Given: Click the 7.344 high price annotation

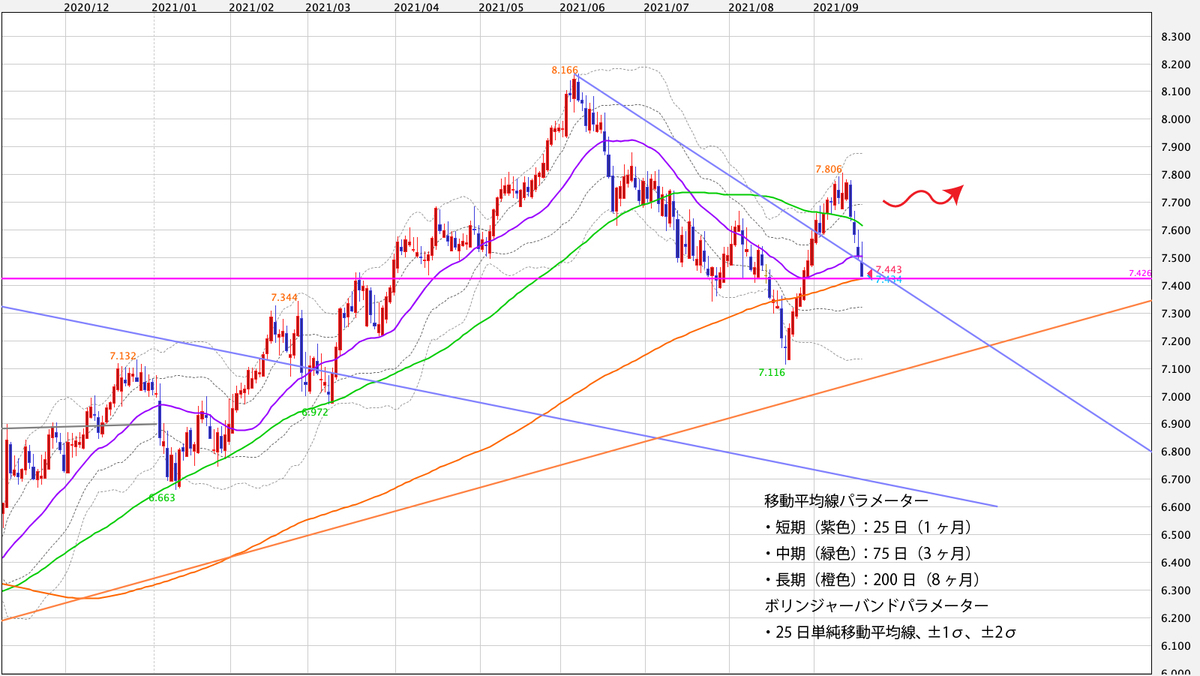Looking at the screenshot, I should pos(284,298).
